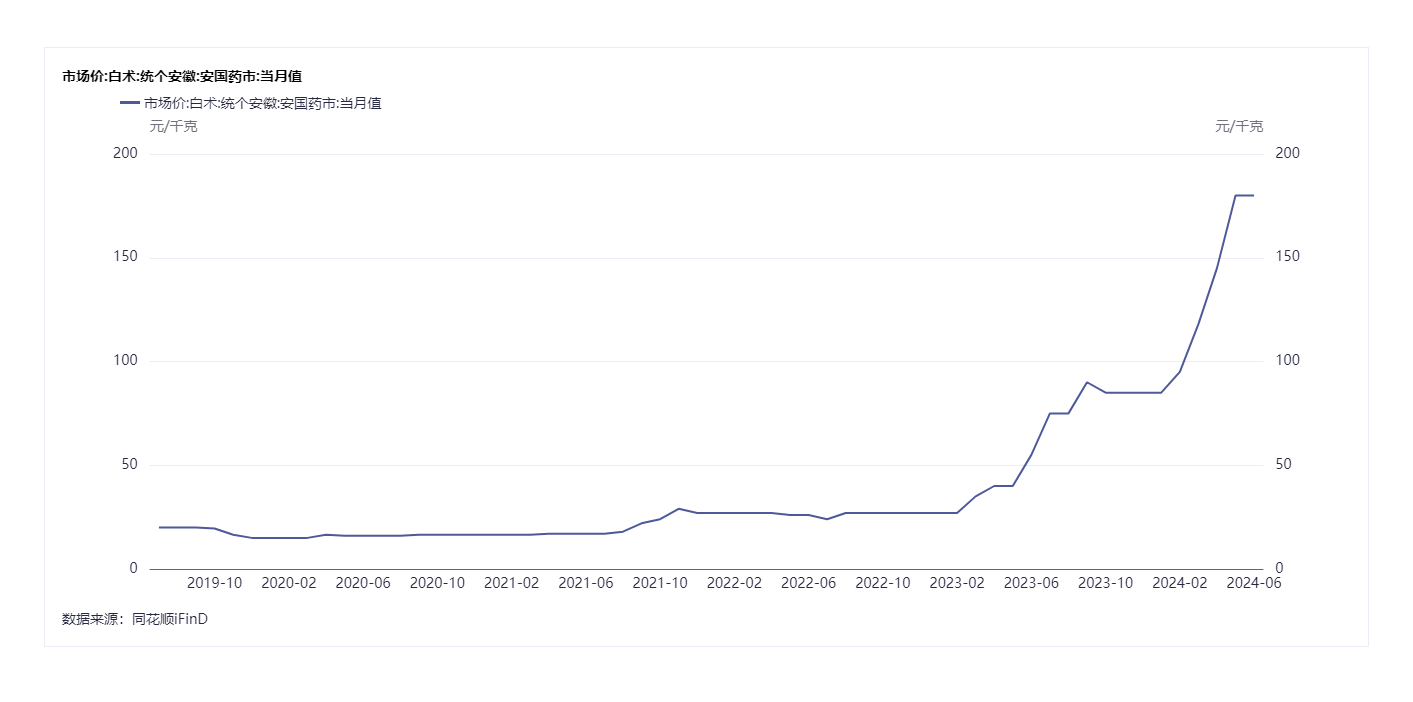
Task: Select the 2024-06 x-axis label
Action: (1254, 583)
